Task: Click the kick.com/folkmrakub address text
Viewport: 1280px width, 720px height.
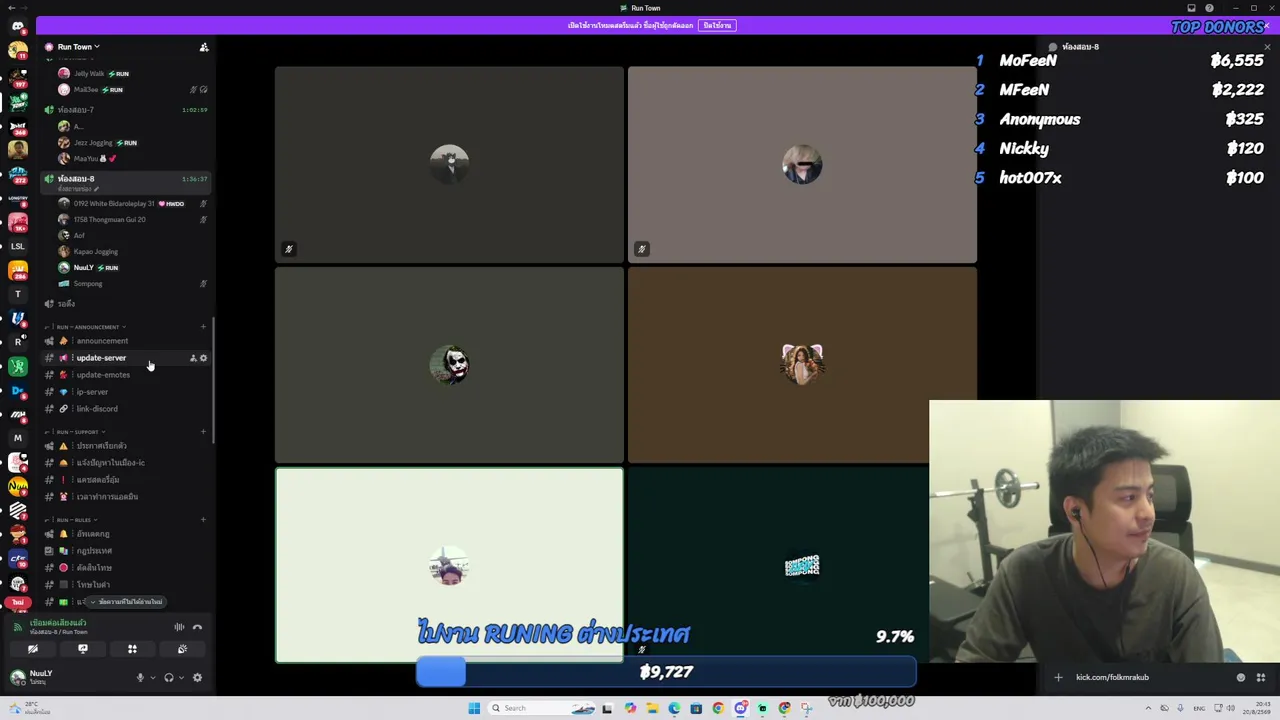Action: [x=1112, y=678]
